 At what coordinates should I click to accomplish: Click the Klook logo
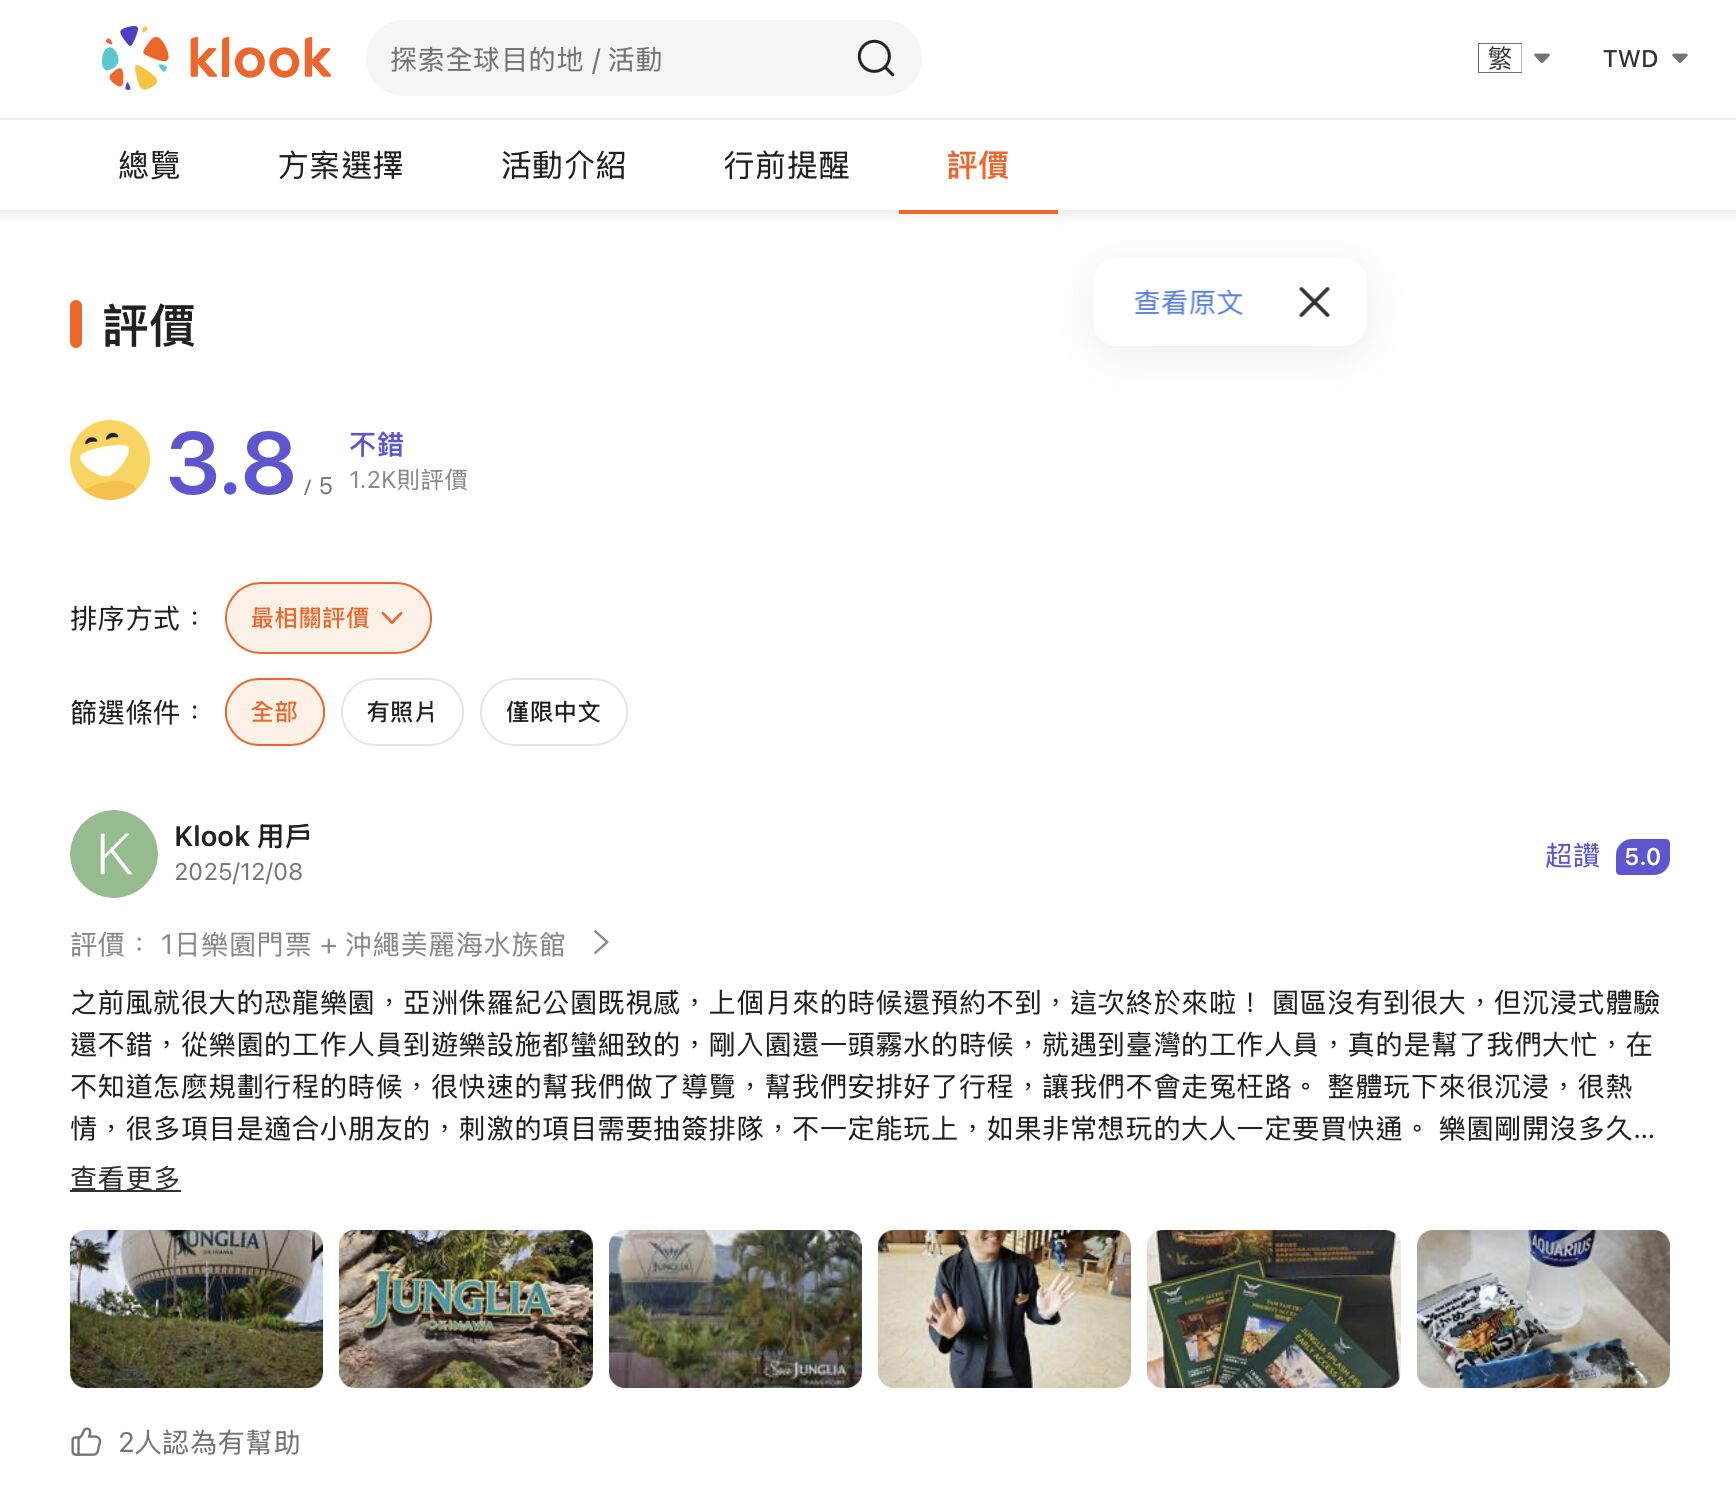pos(216,58)
